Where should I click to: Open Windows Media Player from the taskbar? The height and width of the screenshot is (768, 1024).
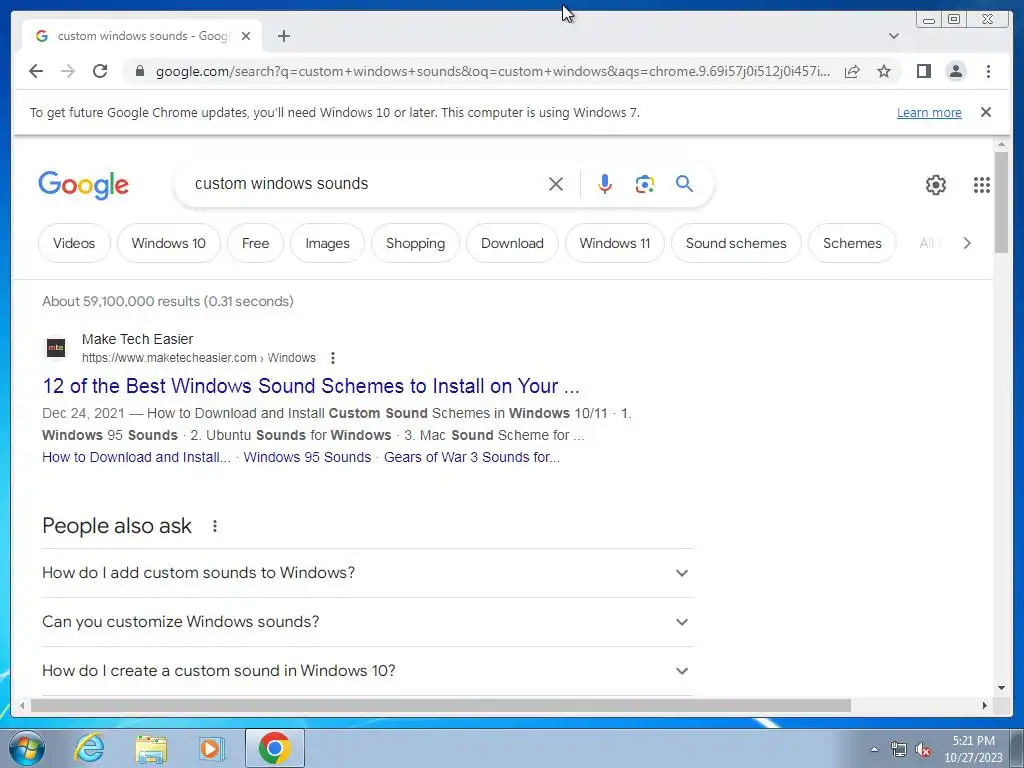point(211,748)
